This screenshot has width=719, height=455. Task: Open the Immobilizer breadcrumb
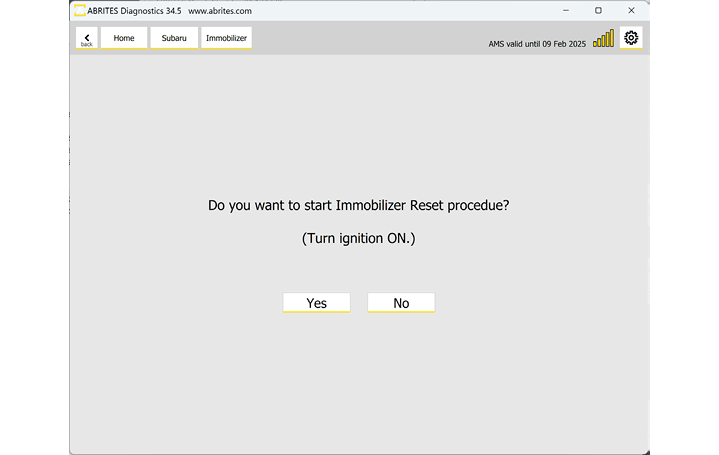[x=226, y=38]
